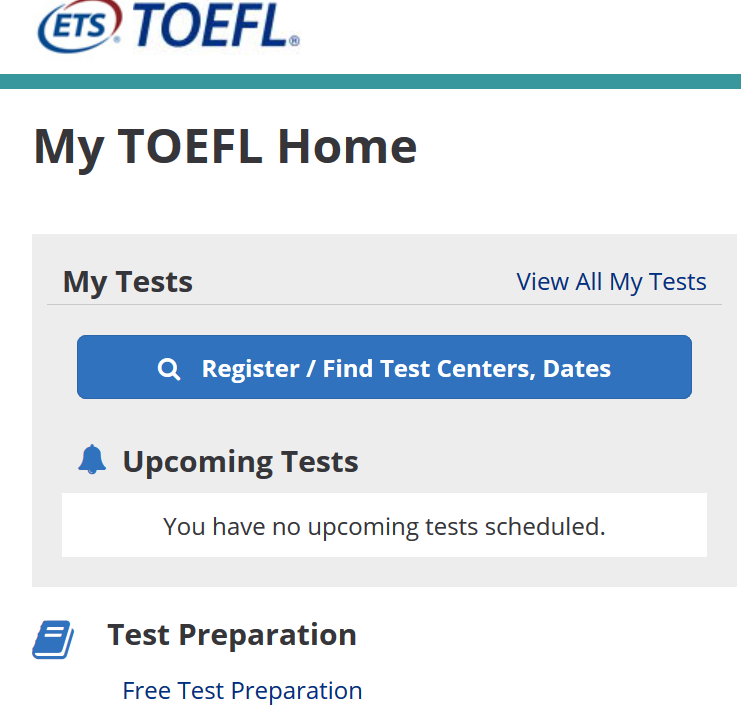The height and width of the screenshot is (714, 741).
Task: Click the thin line under My Tests
Action: pyautogui.click(x=384, y=305)
